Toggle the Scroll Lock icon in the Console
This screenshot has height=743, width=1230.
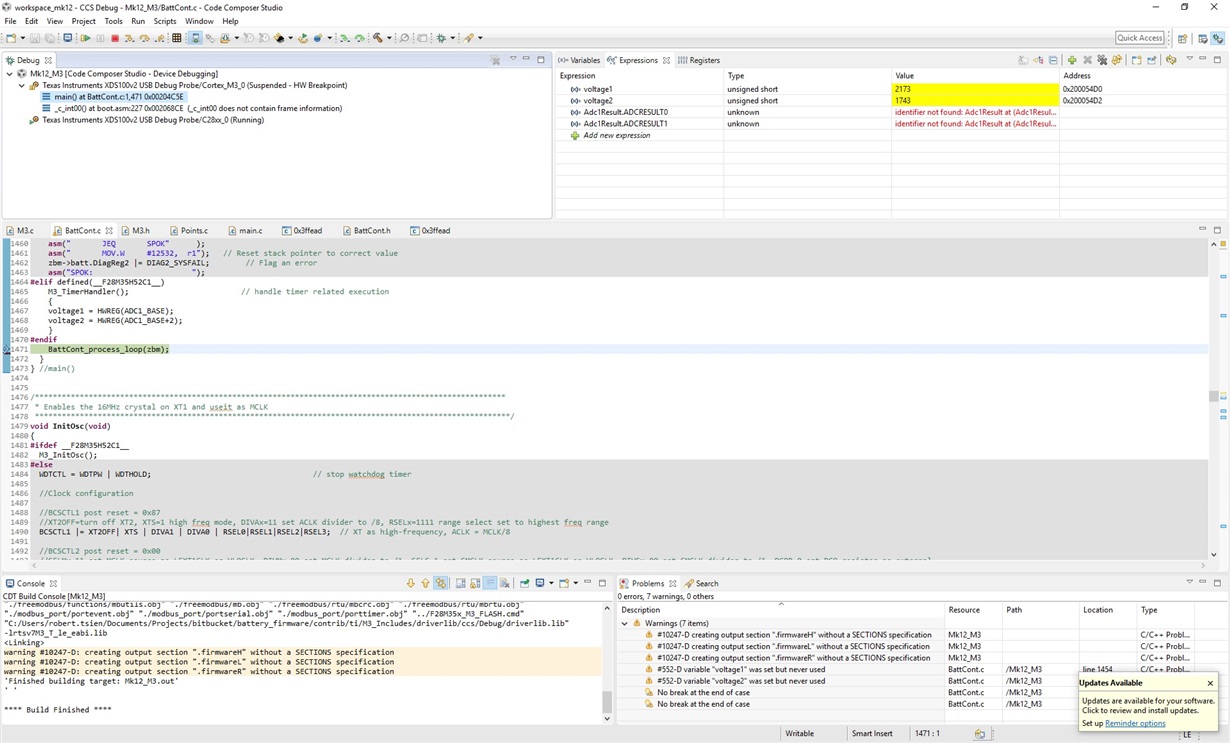tap(475, 583)
